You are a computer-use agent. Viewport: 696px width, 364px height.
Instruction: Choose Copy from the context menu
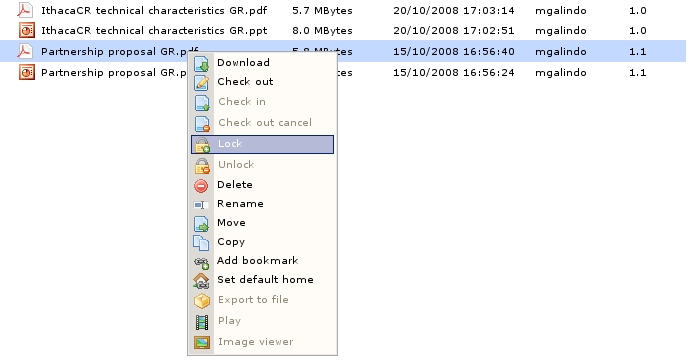(231, 242)
